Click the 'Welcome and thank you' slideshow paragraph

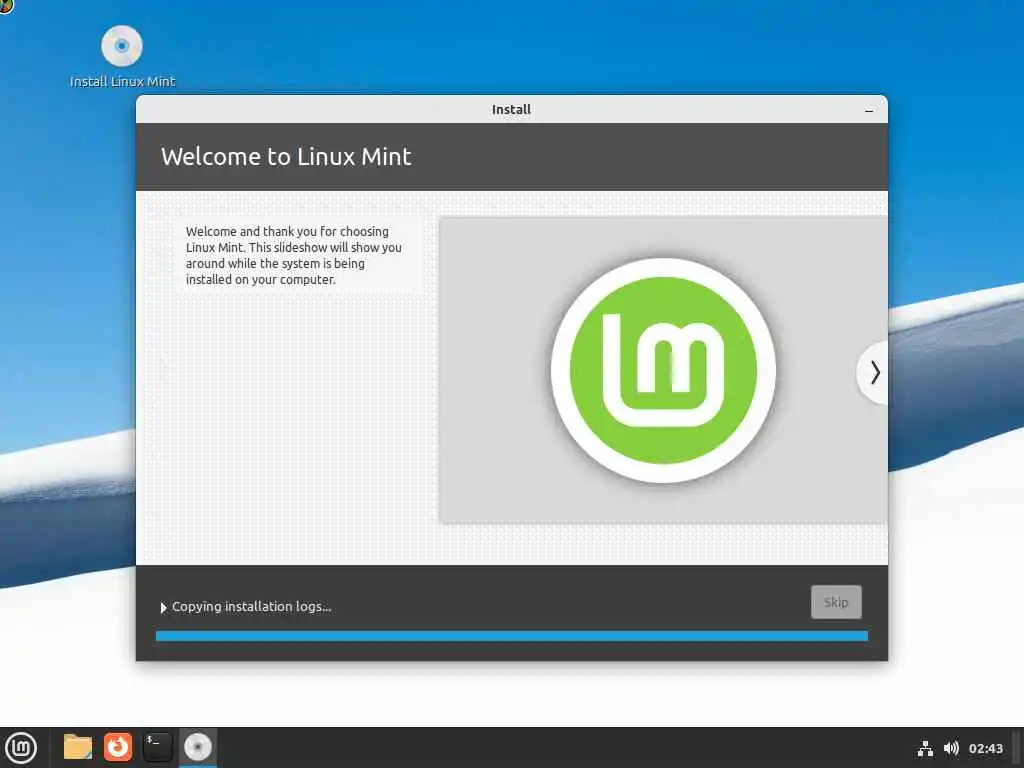[x=294, y=255]
